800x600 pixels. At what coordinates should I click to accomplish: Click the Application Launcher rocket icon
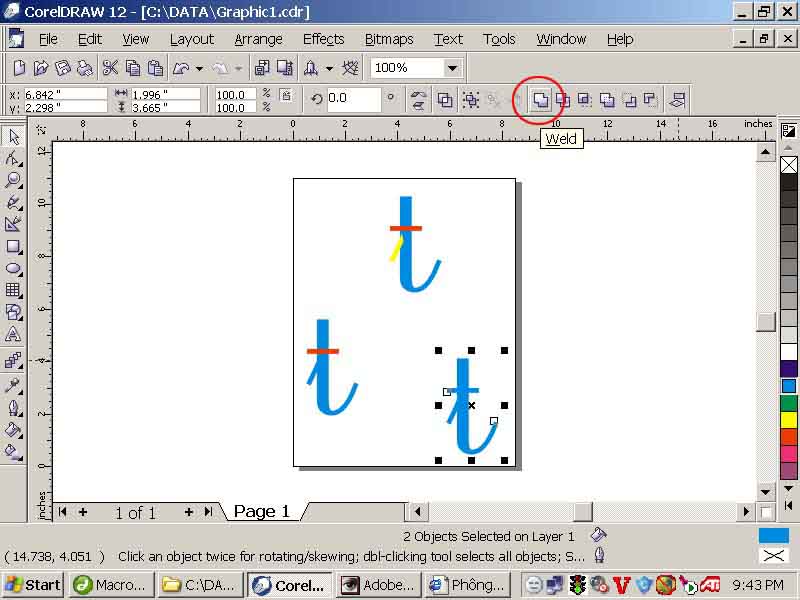[311, 68]
